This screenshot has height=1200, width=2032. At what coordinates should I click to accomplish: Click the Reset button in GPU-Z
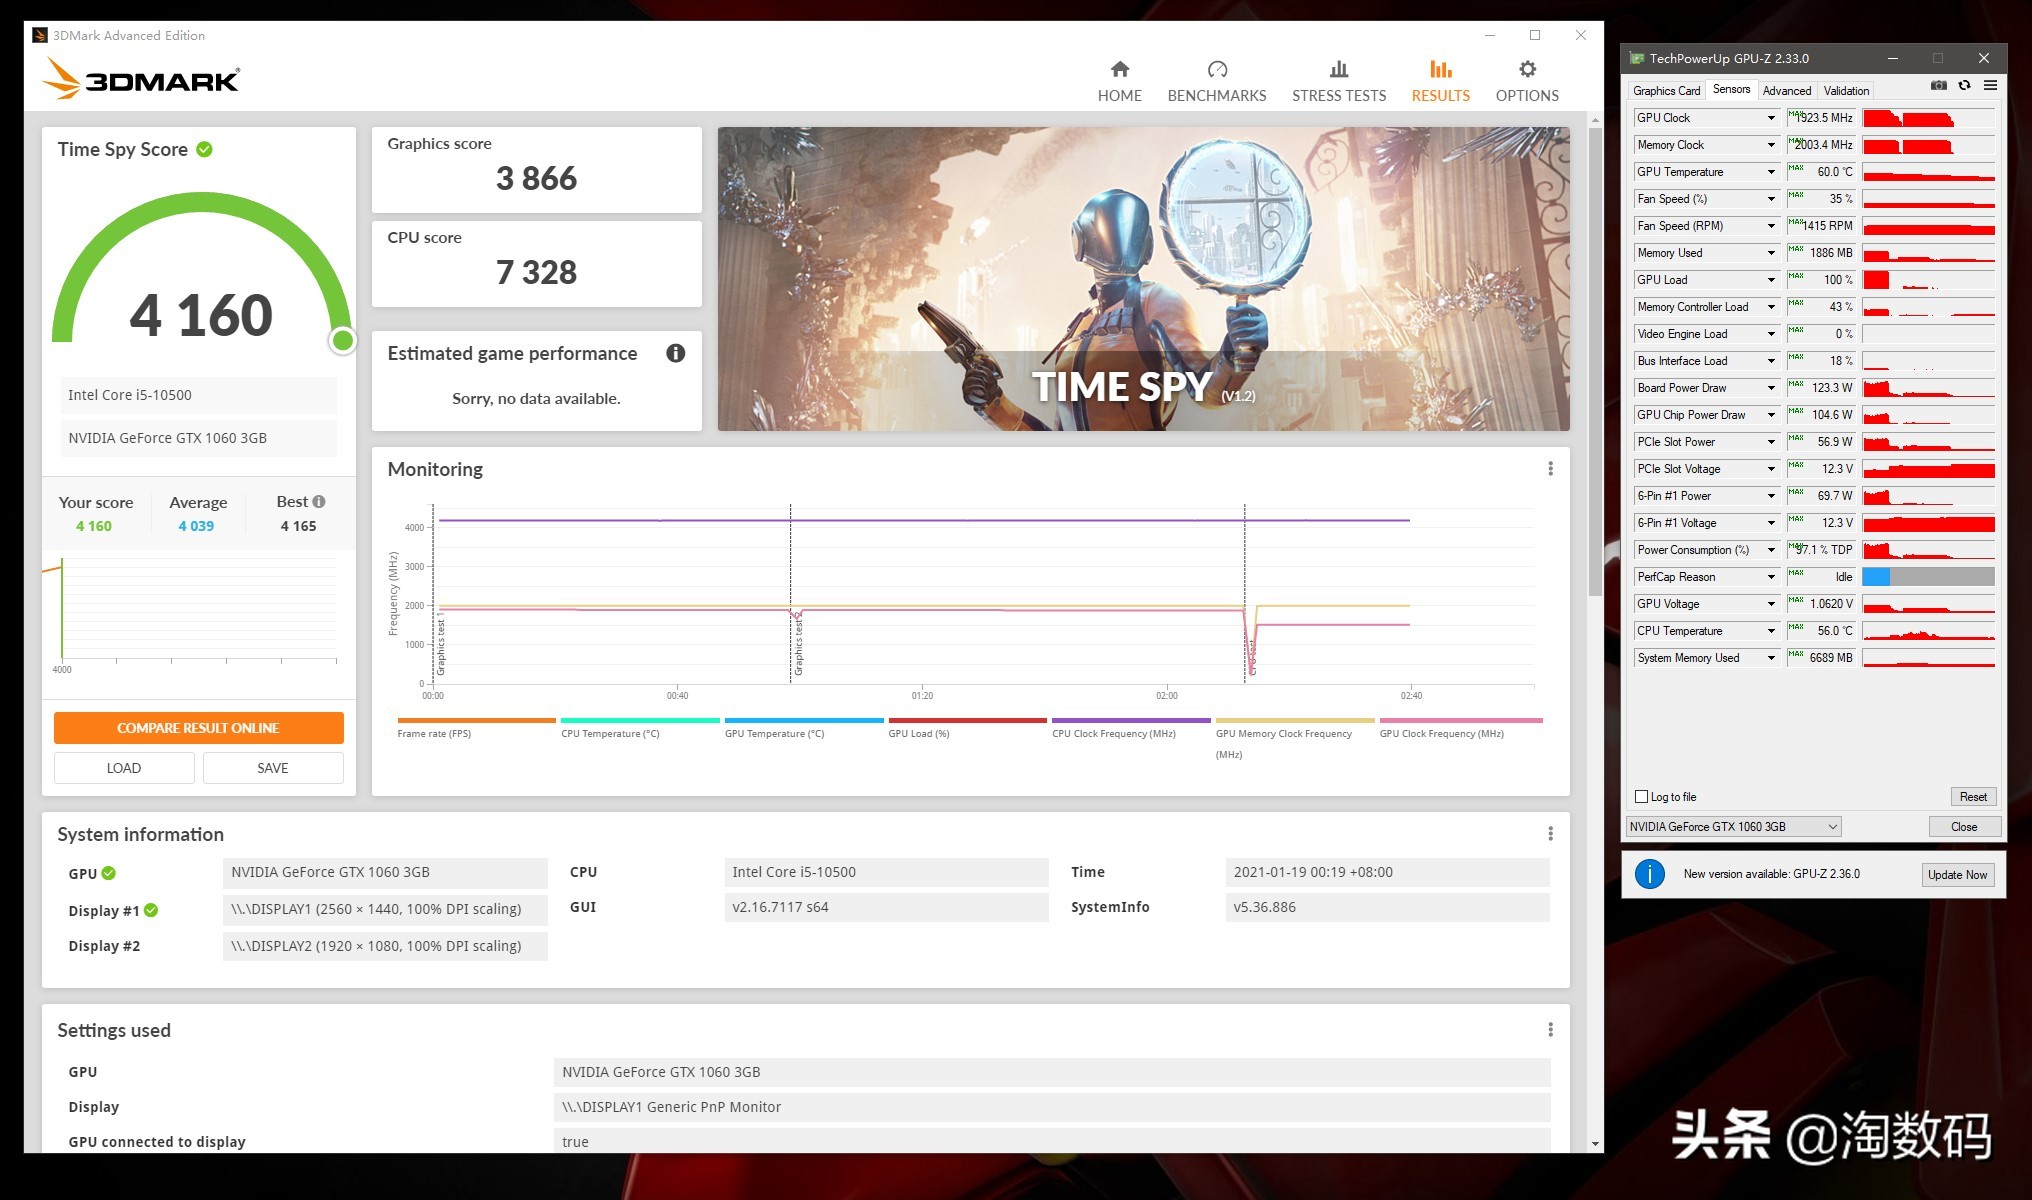coord(1973,797)
